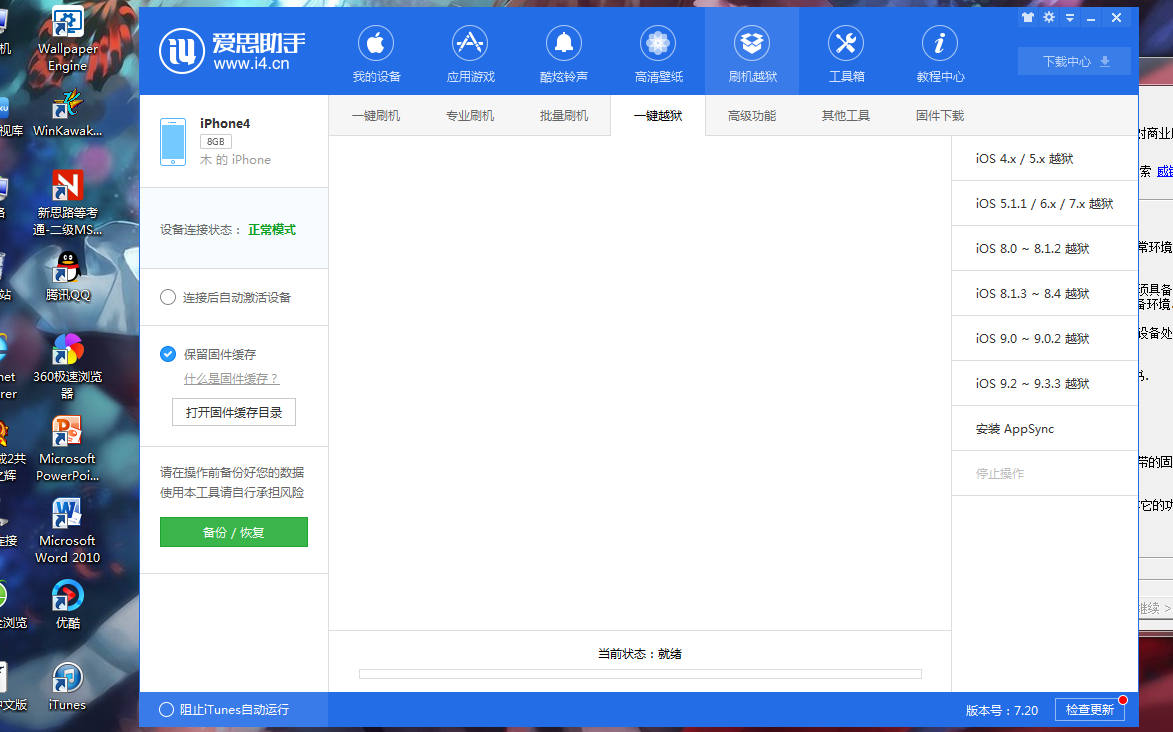Open 什么是固件缓存？ link
This screenshot has height=732, width=1173.
[231, 379]
